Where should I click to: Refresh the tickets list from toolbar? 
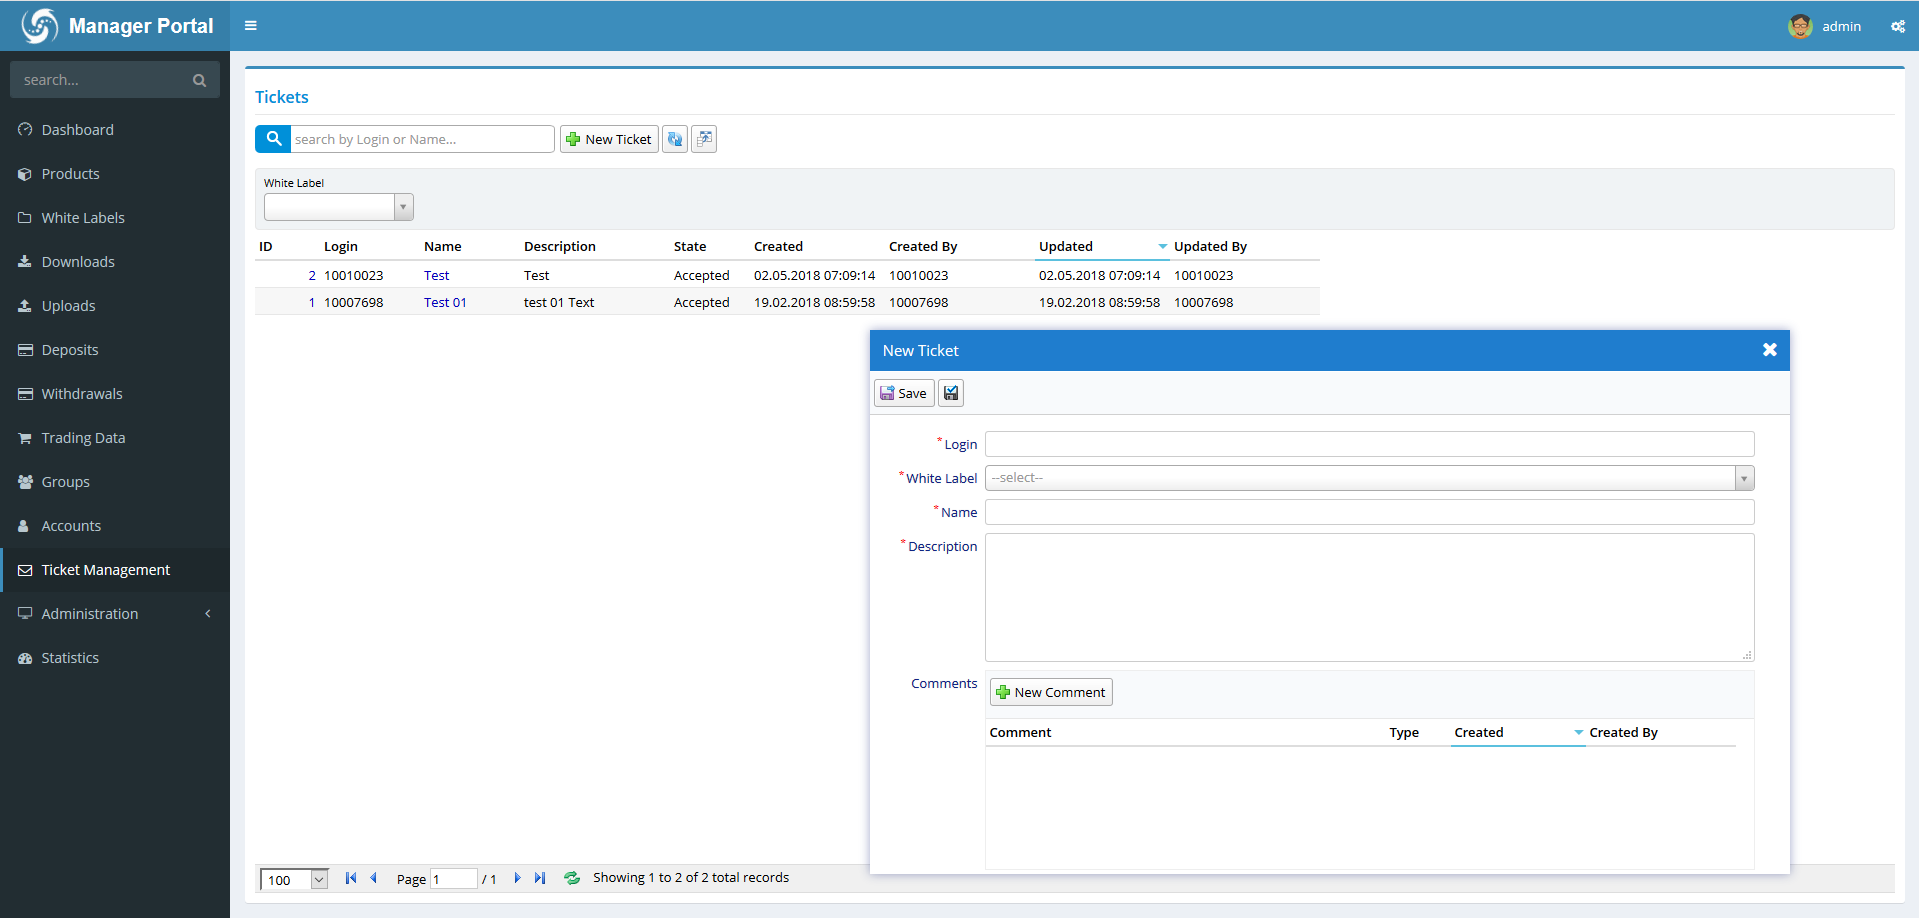pos(675,139)
